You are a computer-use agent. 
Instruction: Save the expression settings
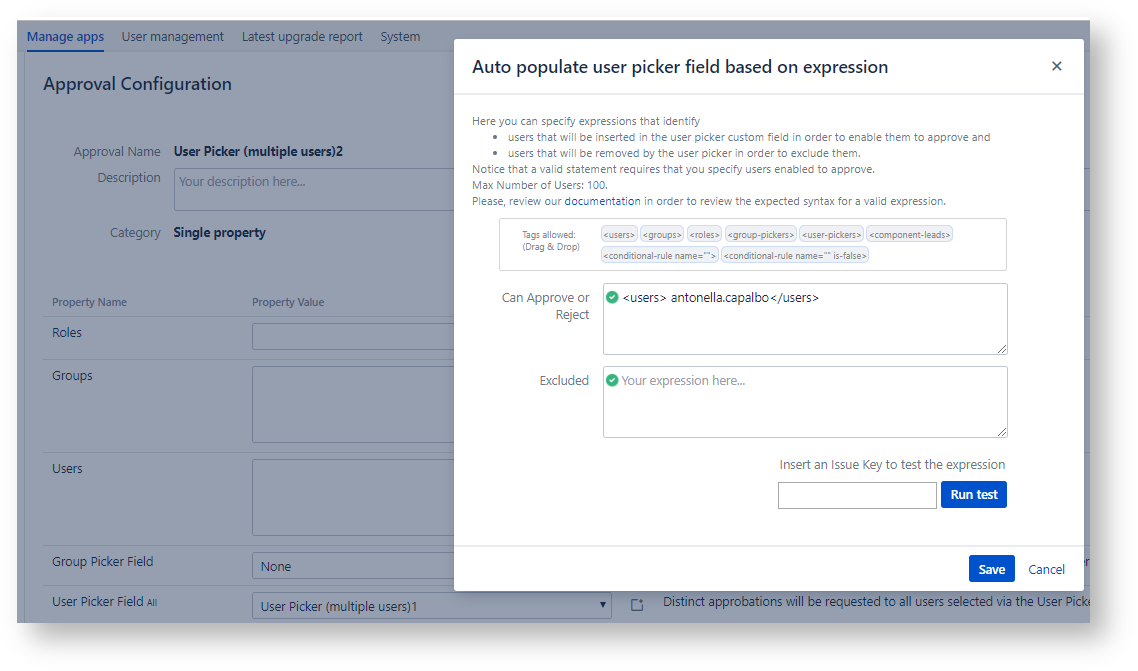pos(991,569)
